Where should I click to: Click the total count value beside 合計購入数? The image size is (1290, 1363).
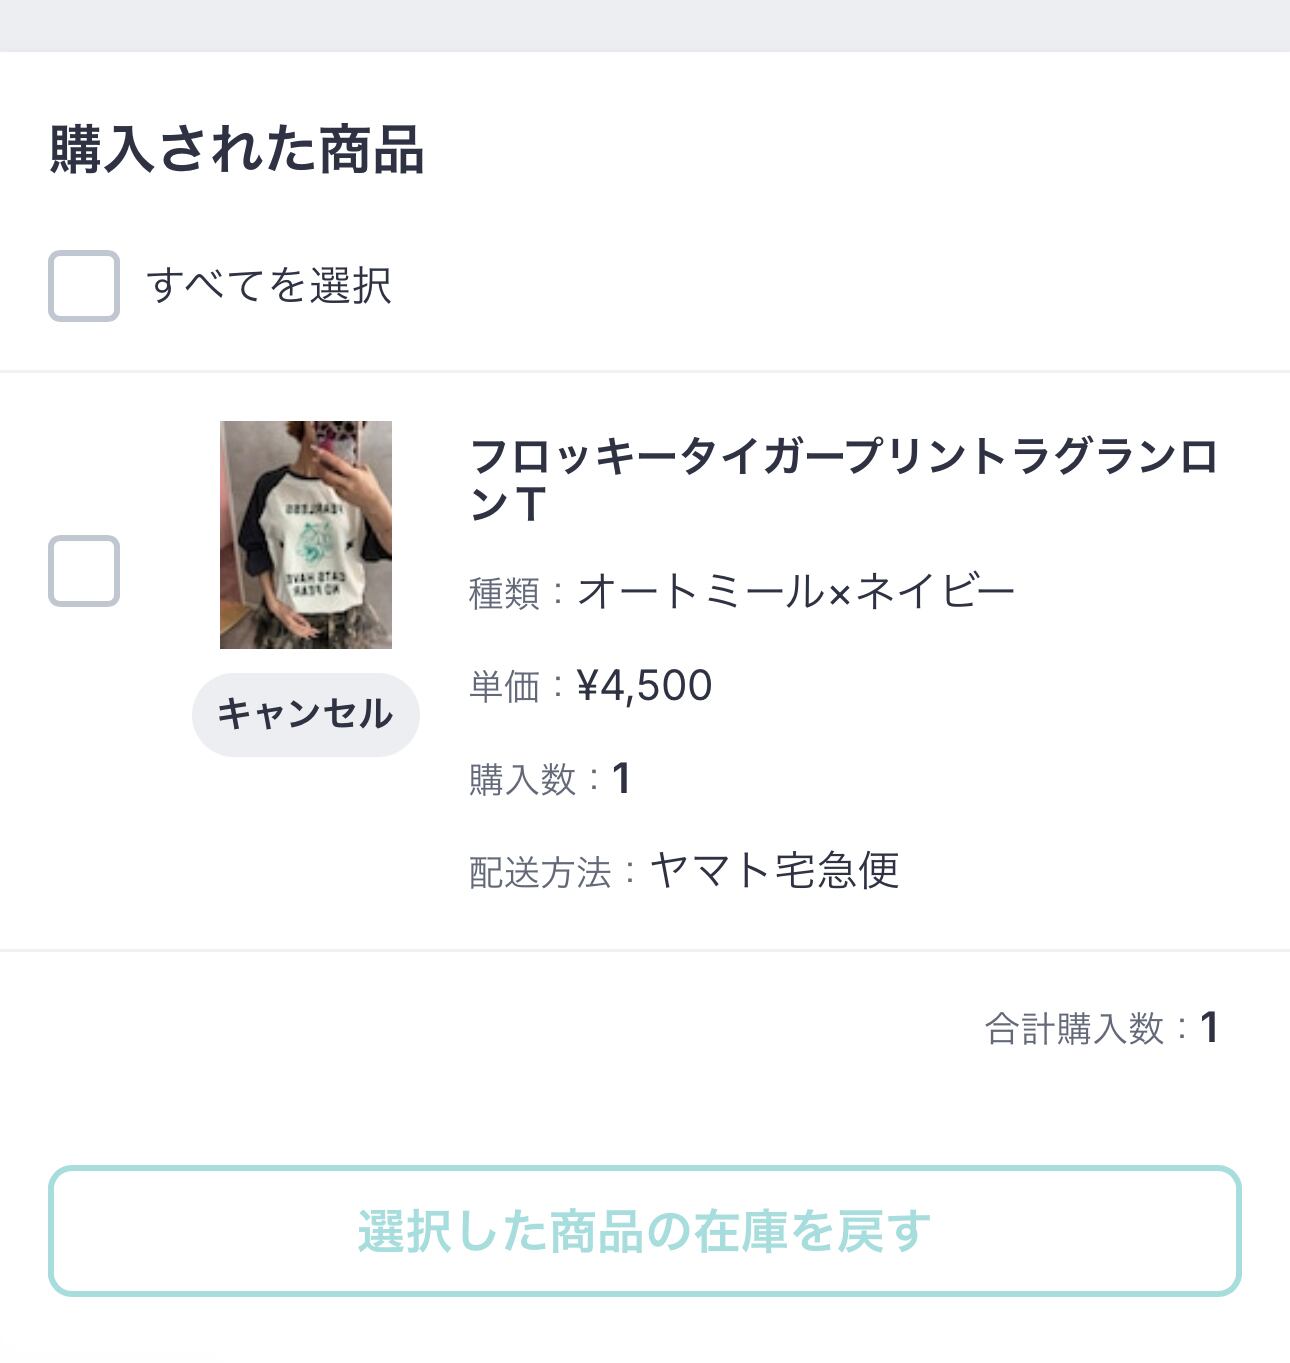pos(1209,1028)
